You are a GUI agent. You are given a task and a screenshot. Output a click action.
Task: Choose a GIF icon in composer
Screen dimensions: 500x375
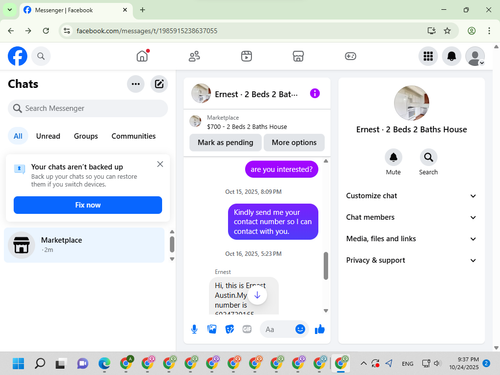(x=247, y=329)
